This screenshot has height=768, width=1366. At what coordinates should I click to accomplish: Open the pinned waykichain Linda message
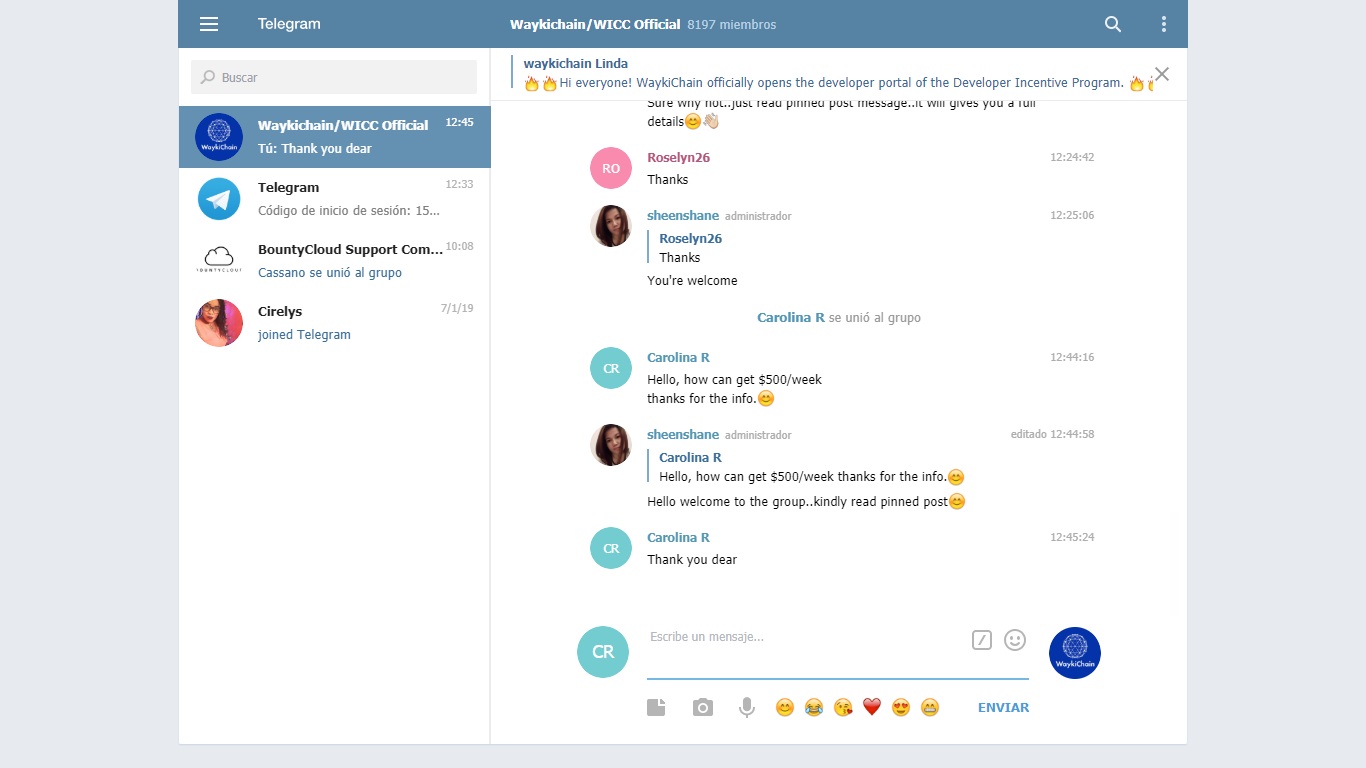click(832, 74)
